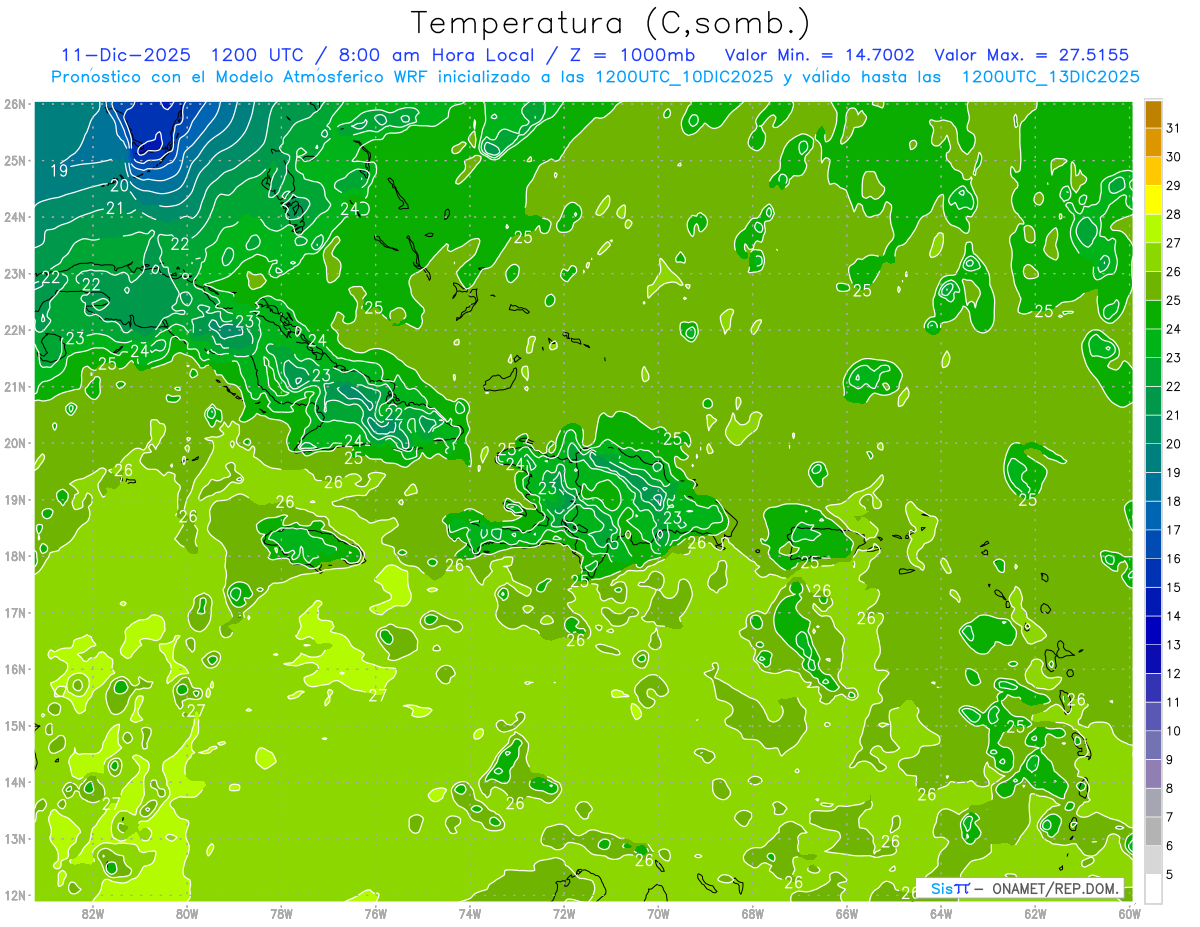Click the latitude axis label "18N"

[15, 556]
